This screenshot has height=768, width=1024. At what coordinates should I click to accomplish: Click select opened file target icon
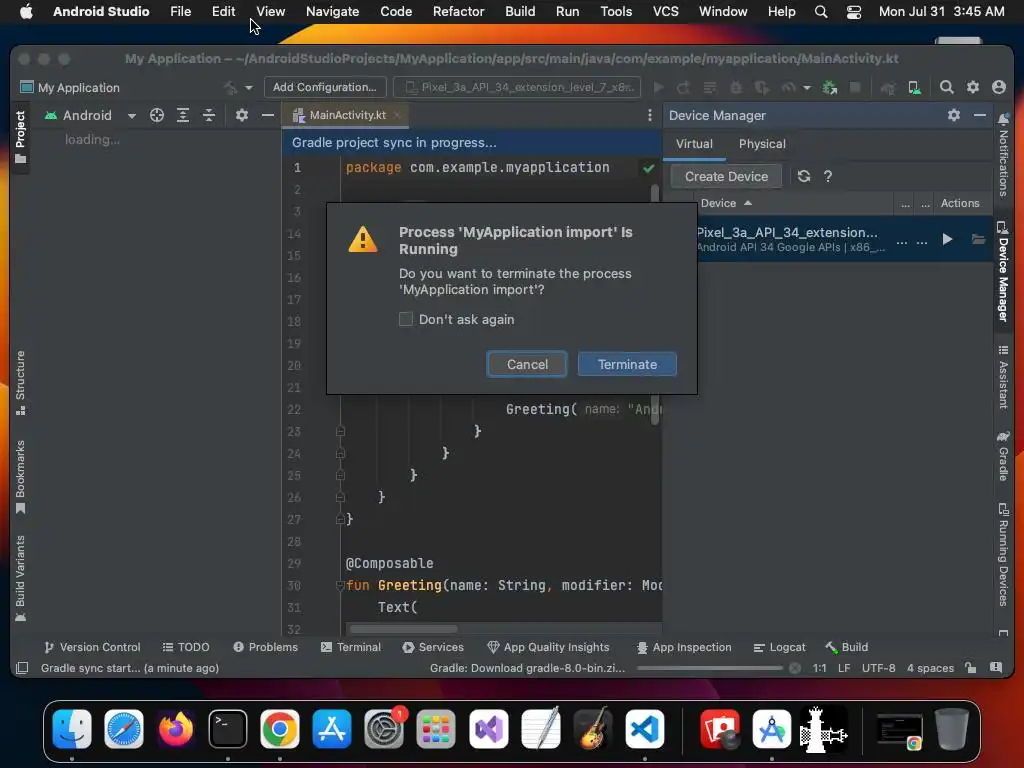tap(157, 116)
